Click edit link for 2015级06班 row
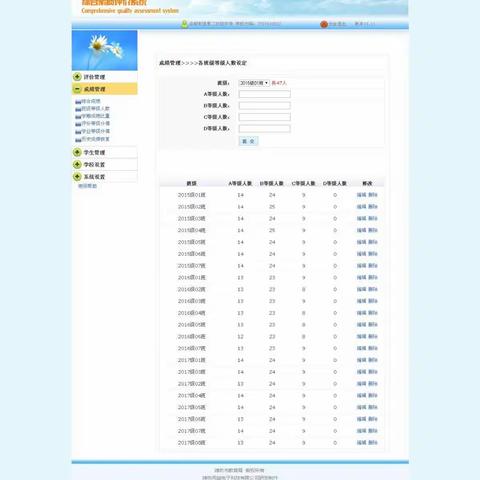This screenshot has width=480, height=480. (x=361, y=254)
